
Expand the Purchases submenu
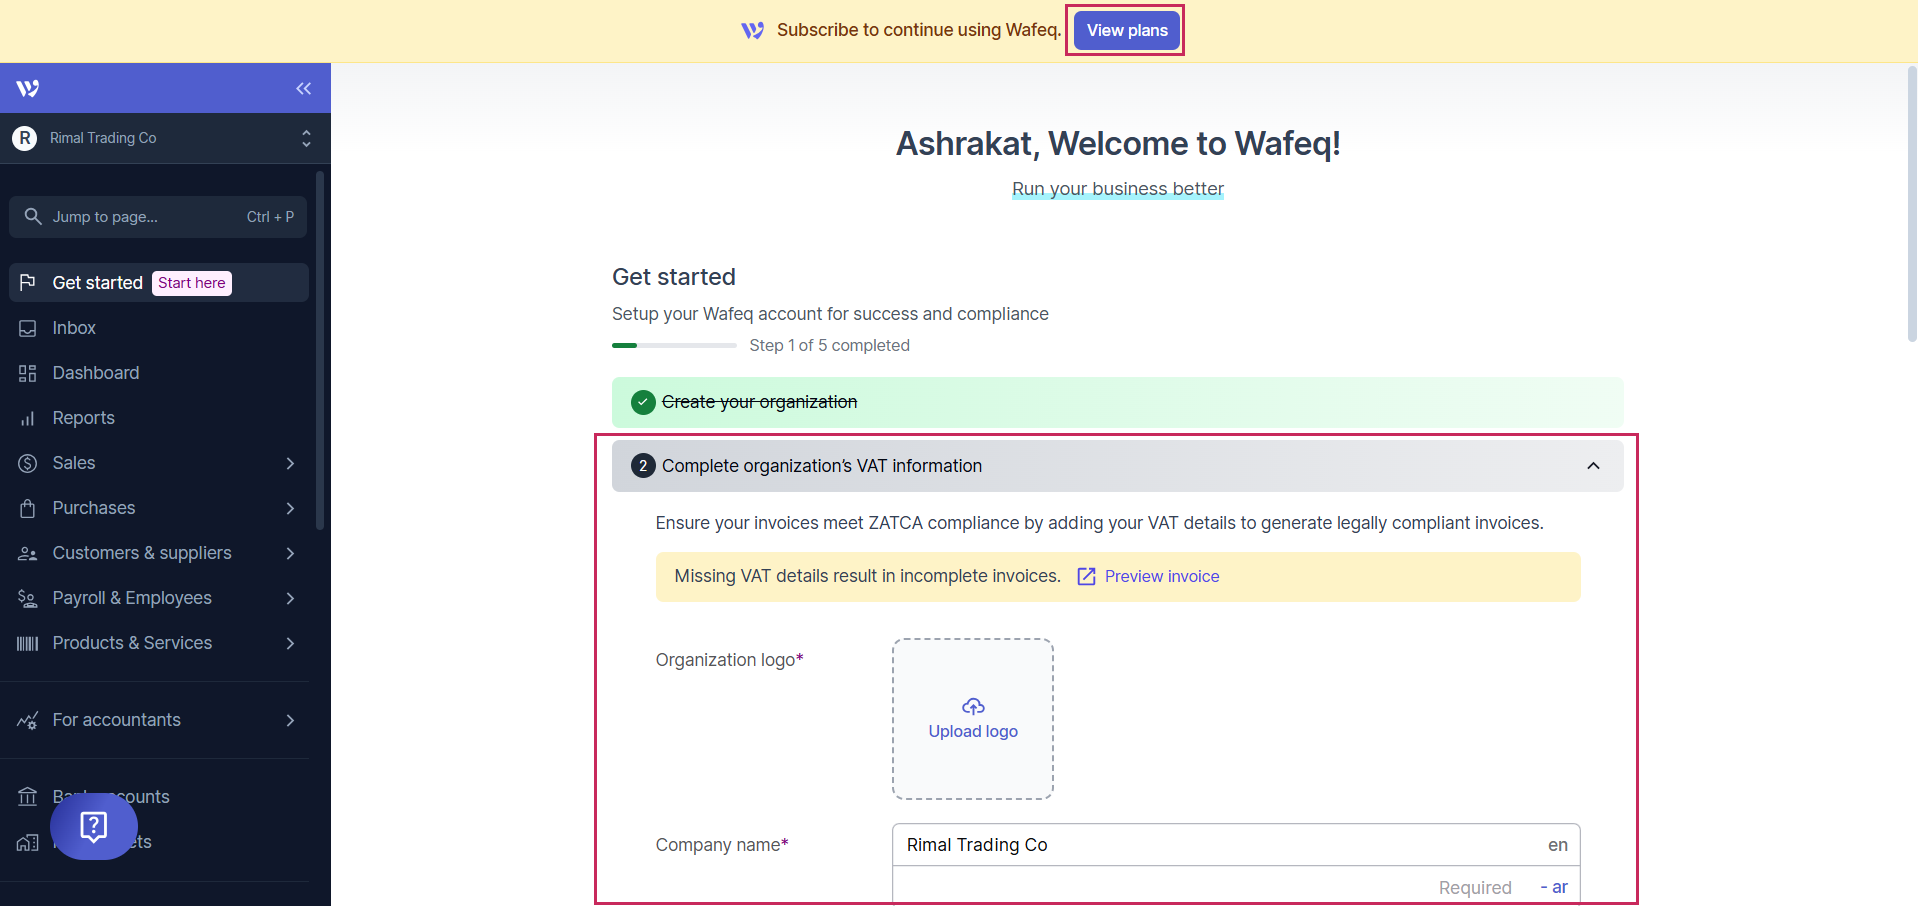[x=290, y=508]
